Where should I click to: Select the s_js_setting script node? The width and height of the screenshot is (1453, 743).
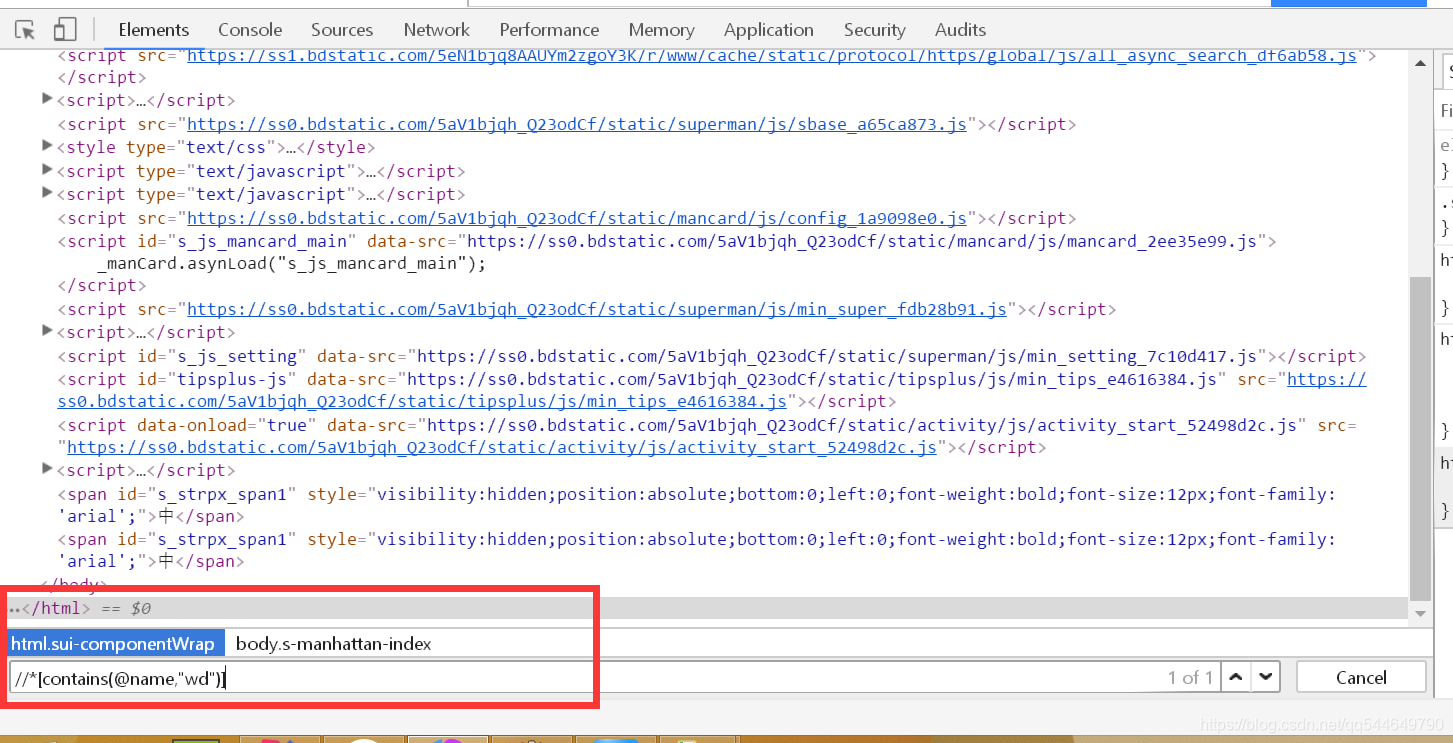pos(712,356)
